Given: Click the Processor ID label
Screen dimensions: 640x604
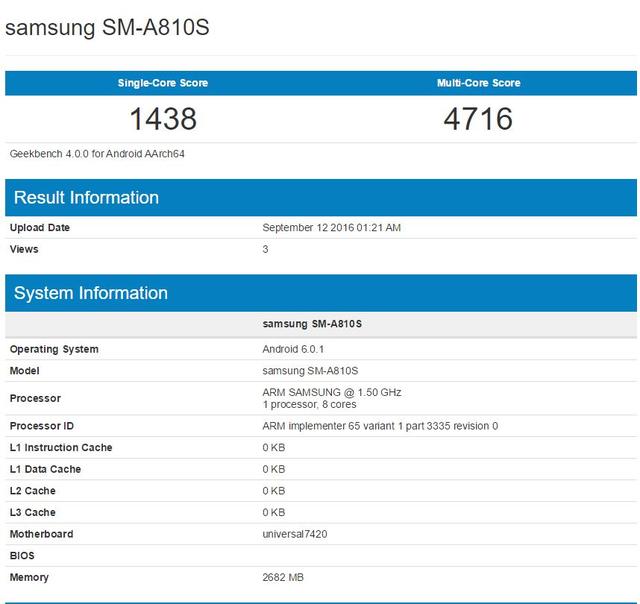Looking at the screenshot, I should click(42, 426).
